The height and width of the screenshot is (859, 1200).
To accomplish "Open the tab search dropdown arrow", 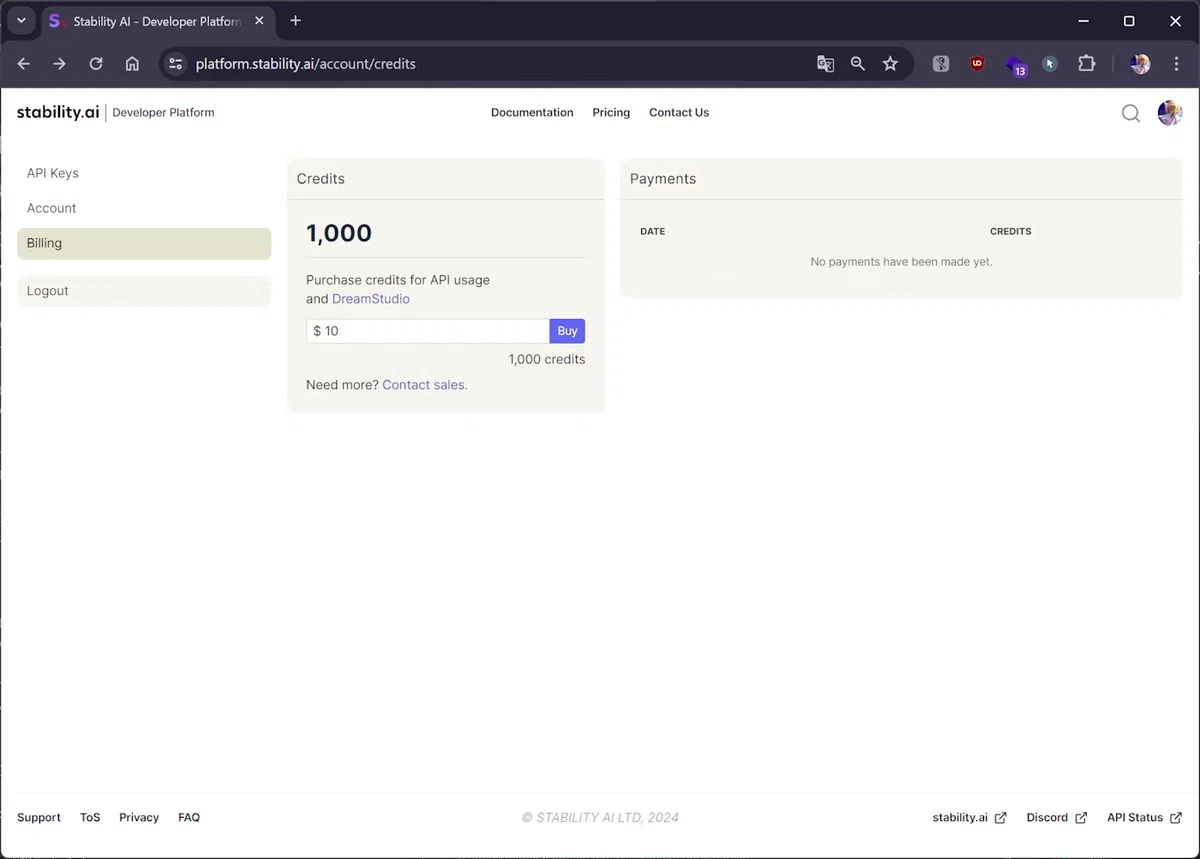I will 21,21.
